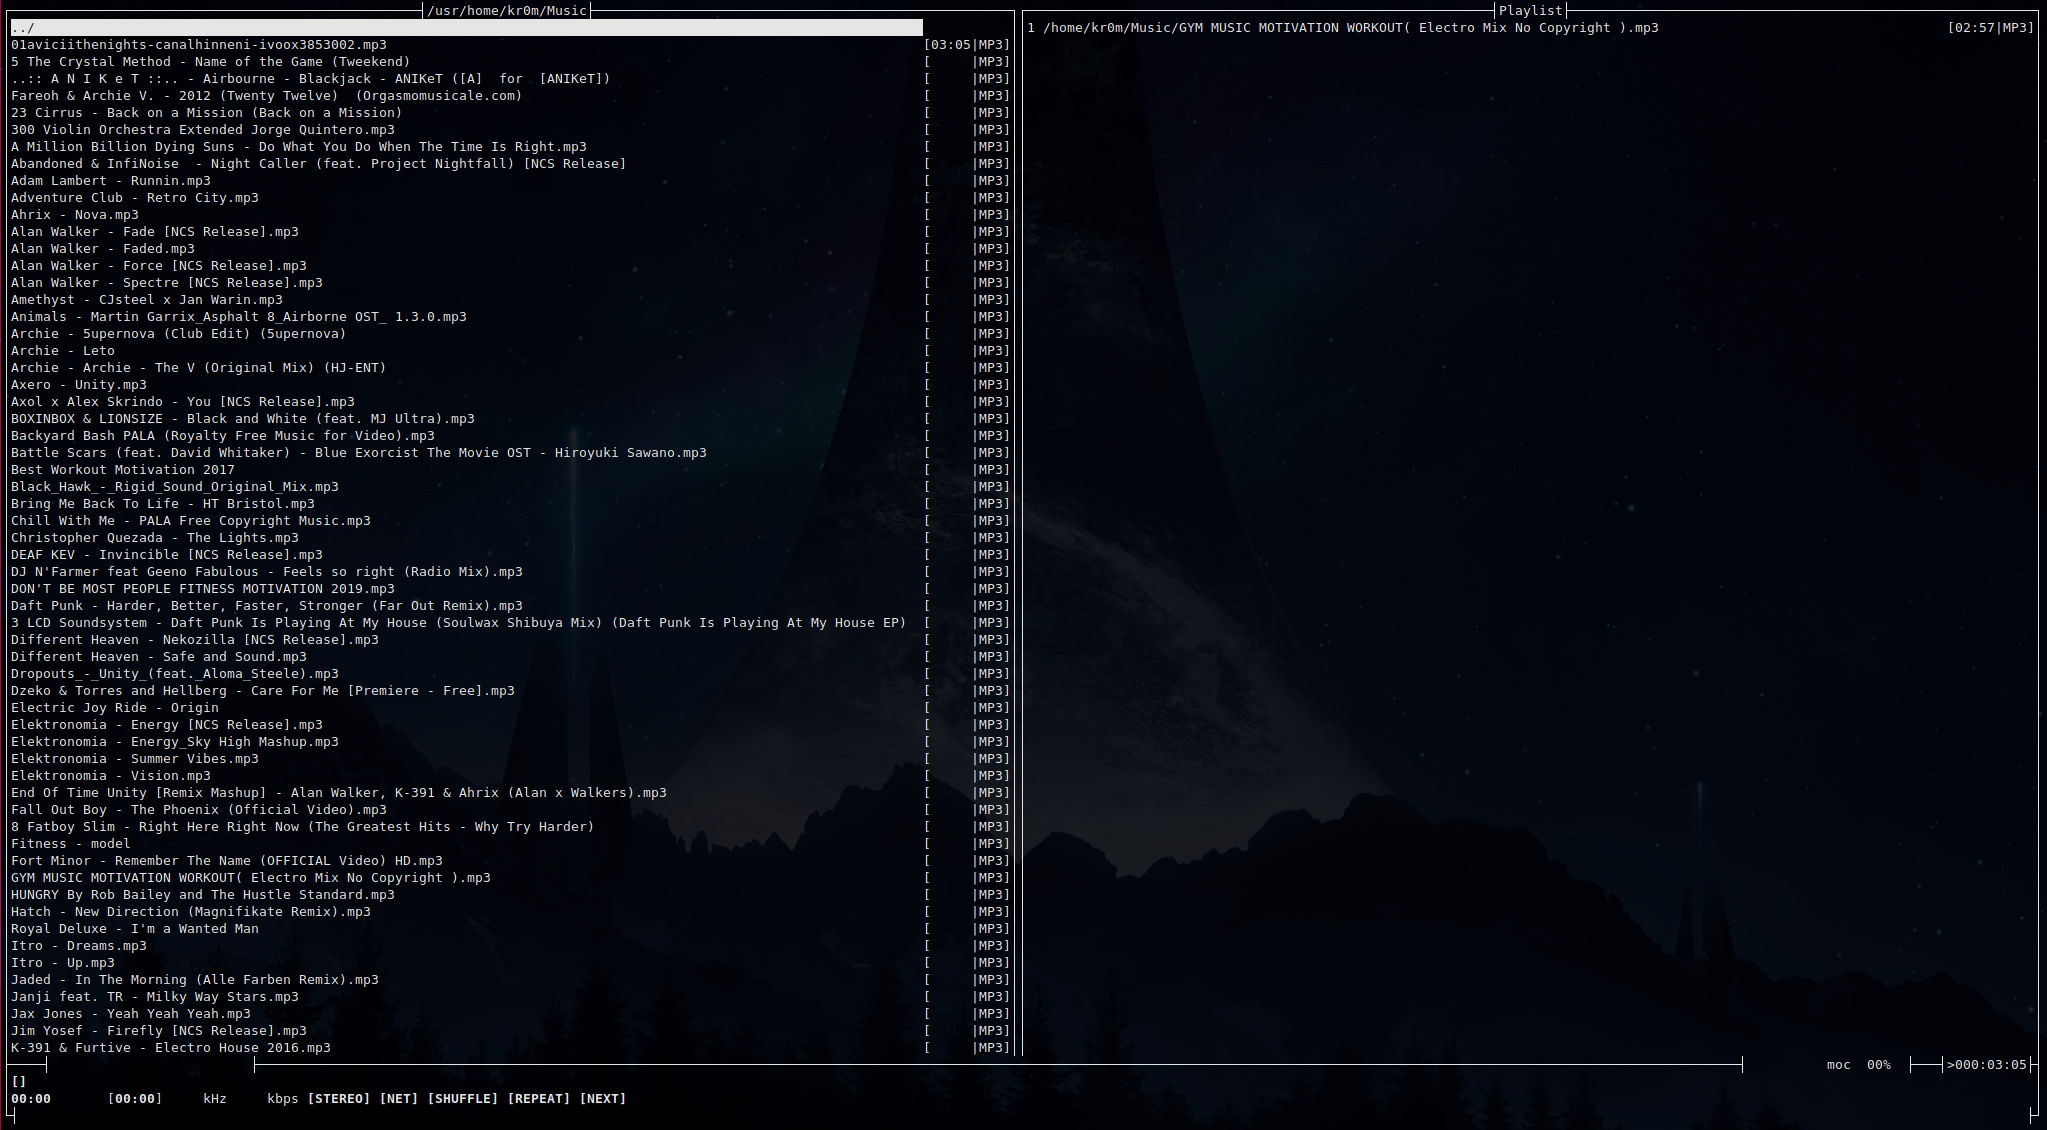Toggle the REPEAT indicator
This screenshot has width=2047, height=1130.
pyautogui.click(x=538, y=1098)
